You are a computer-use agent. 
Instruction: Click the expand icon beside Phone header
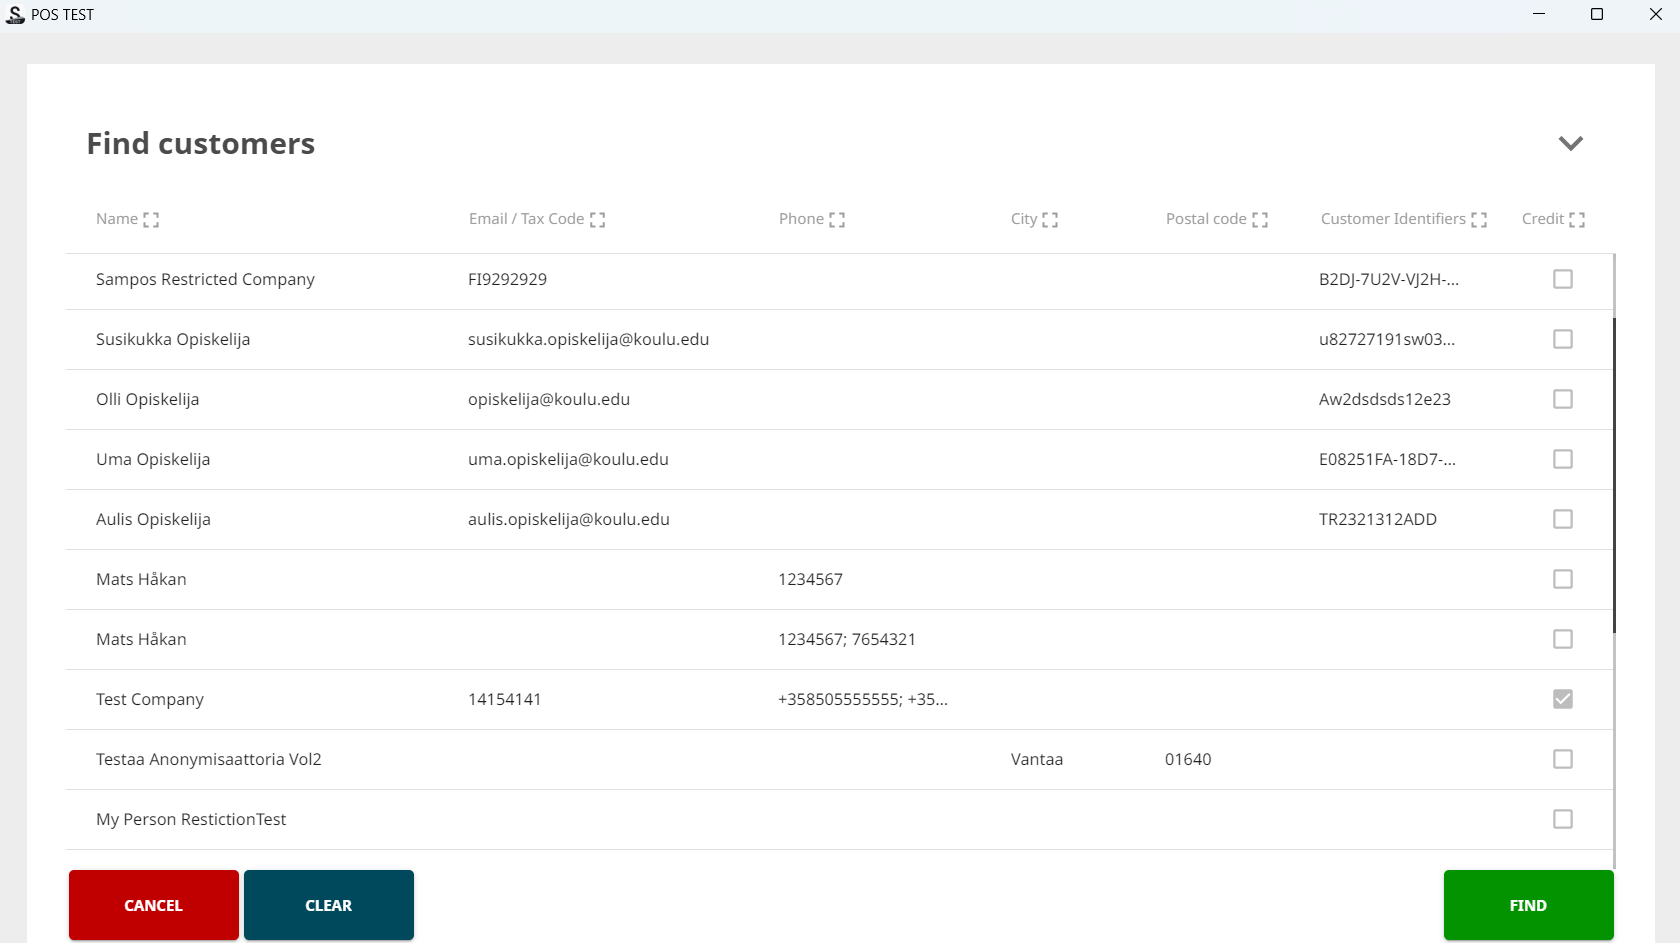point(837,220)
